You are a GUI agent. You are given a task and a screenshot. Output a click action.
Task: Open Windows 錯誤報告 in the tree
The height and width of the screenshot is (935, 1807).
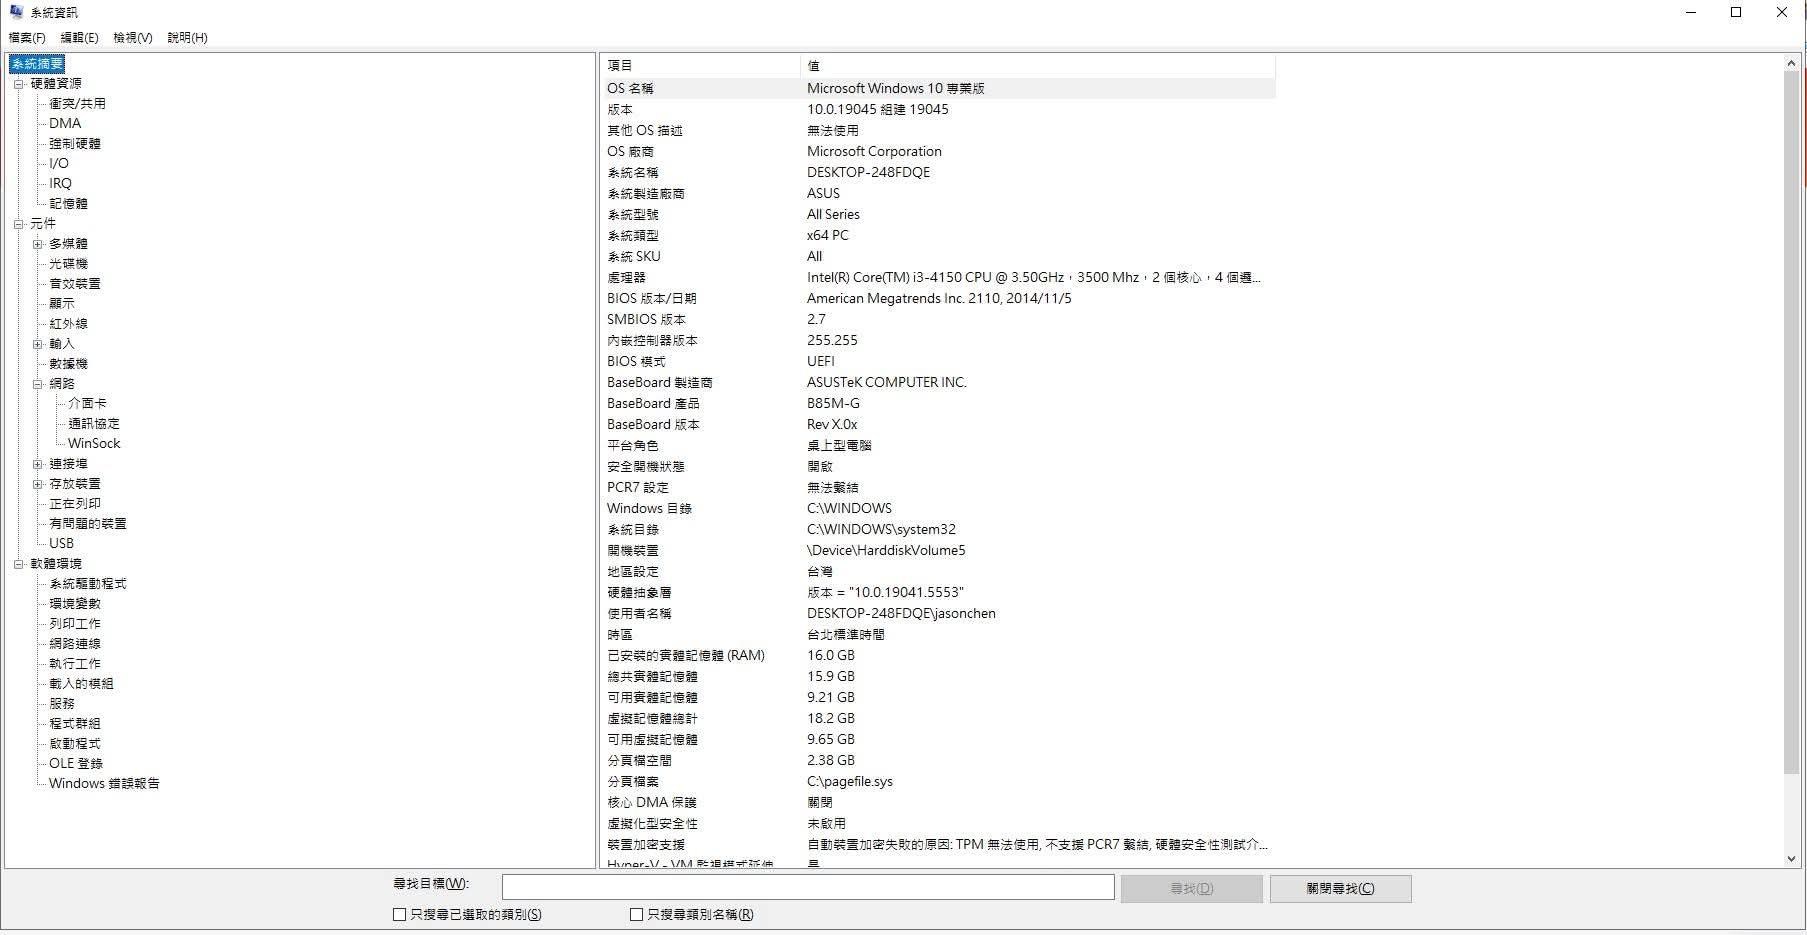pyautogui.click(x=104, y=784)
